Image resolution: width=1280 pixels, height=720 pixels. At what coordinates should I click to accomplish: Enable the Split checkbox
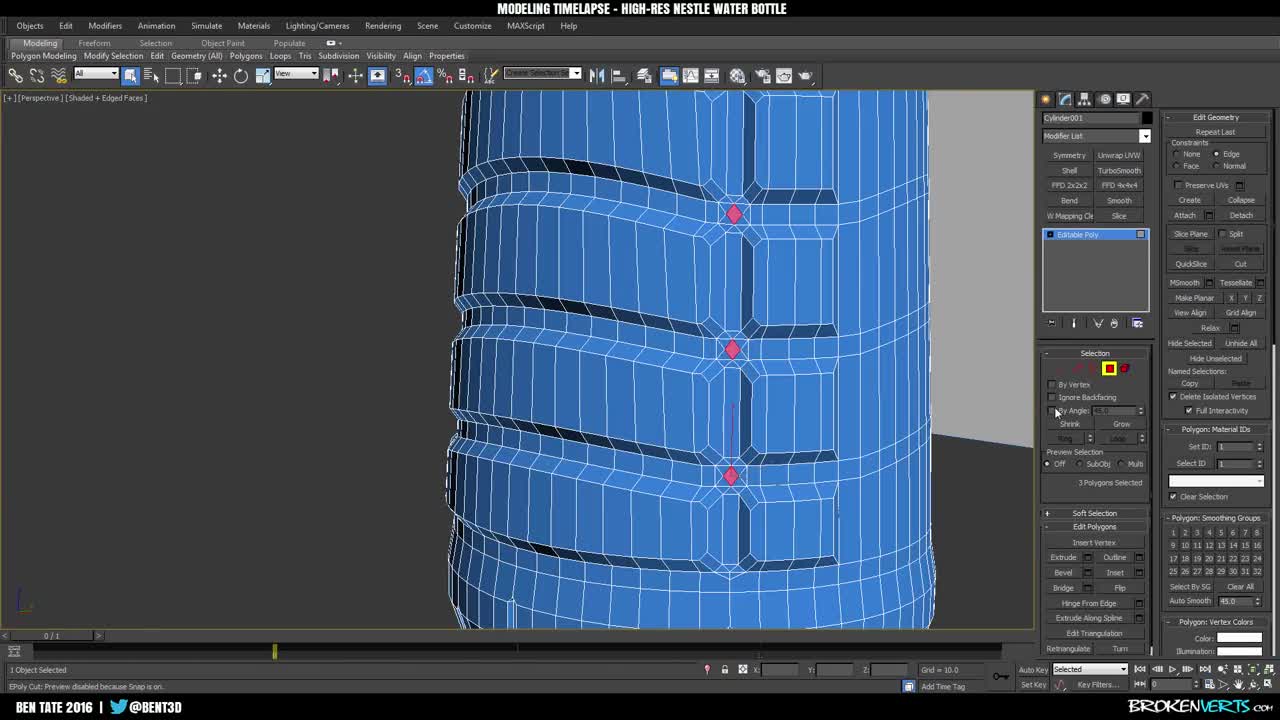tap(1222, 234)
